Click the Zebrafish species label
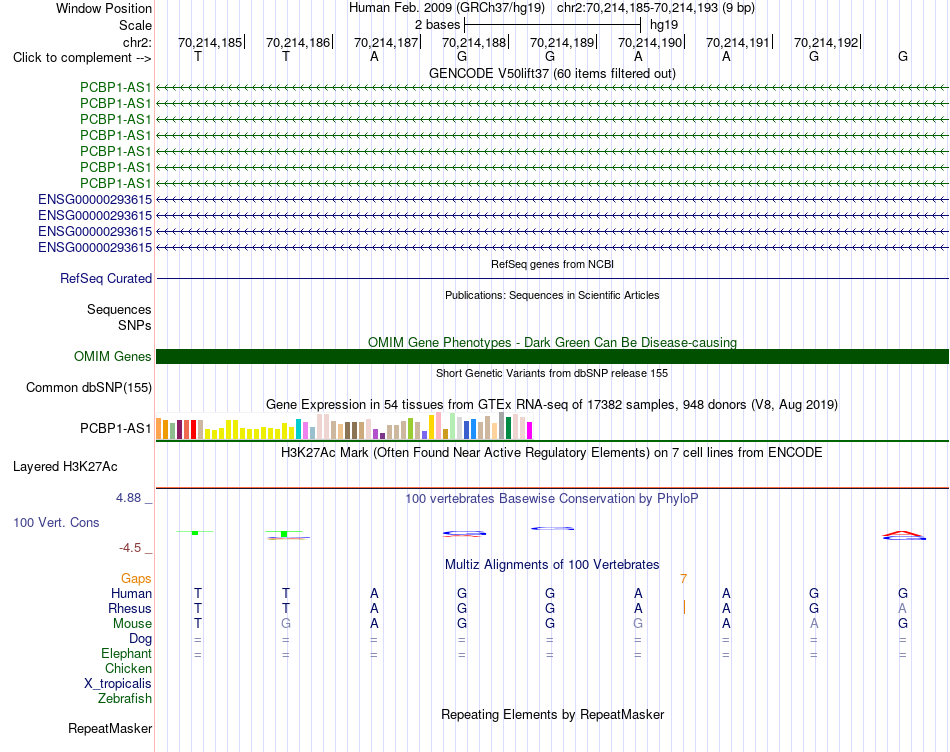Image resolution: width=950 pixels, height=752 pixels. (x=125, y=699)
